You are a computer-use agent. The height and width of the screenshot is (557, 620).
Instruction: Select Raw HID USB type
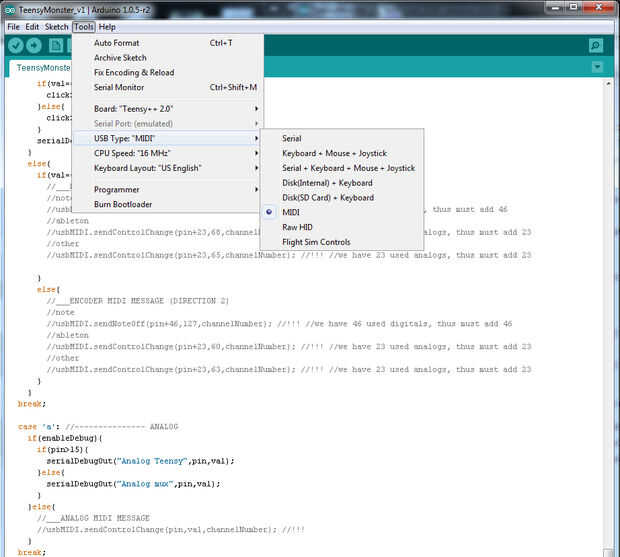pos(342,227)
